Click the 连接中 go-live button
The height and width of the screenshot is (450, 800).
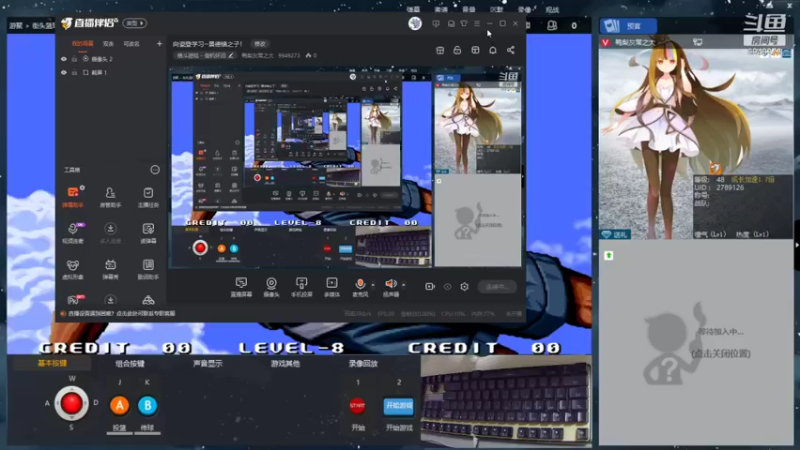pos(497,287)
